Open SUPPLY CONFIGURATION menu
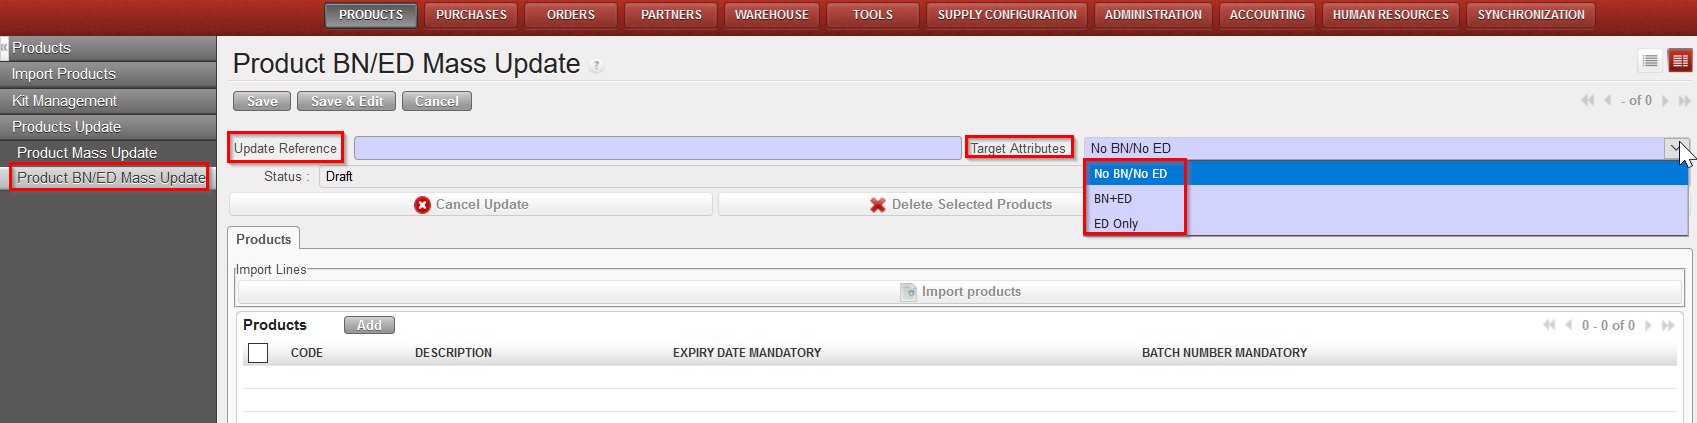This screenshot has height=423, width=1697. pyautogui.click(x=1007, y=15)
